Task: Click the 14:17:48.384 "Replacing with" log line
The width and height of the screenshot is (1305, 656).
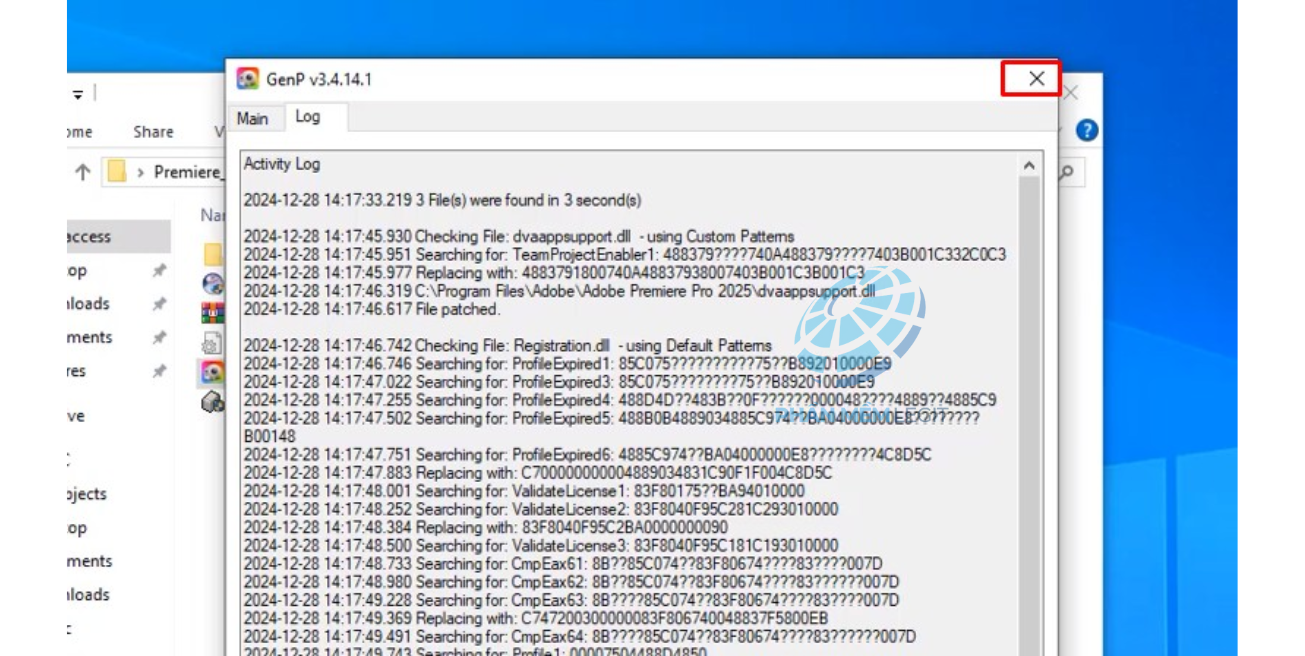Action: tap(486, 527)
